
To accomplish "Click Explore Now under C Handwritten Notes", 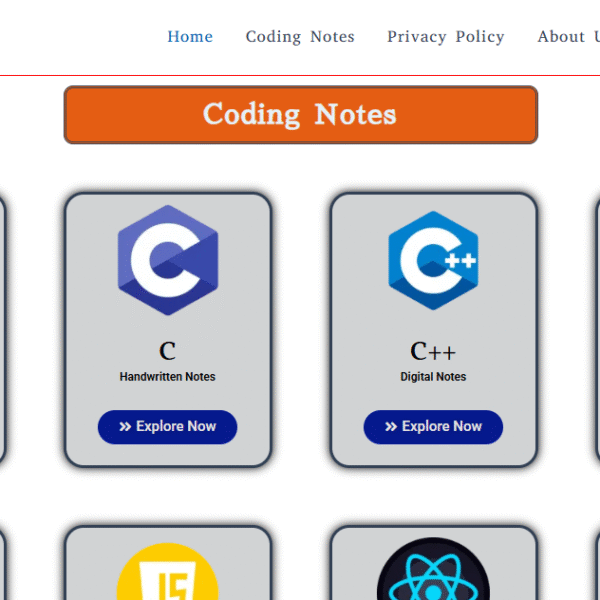I will pyautogui.click(x=168, y=427).
